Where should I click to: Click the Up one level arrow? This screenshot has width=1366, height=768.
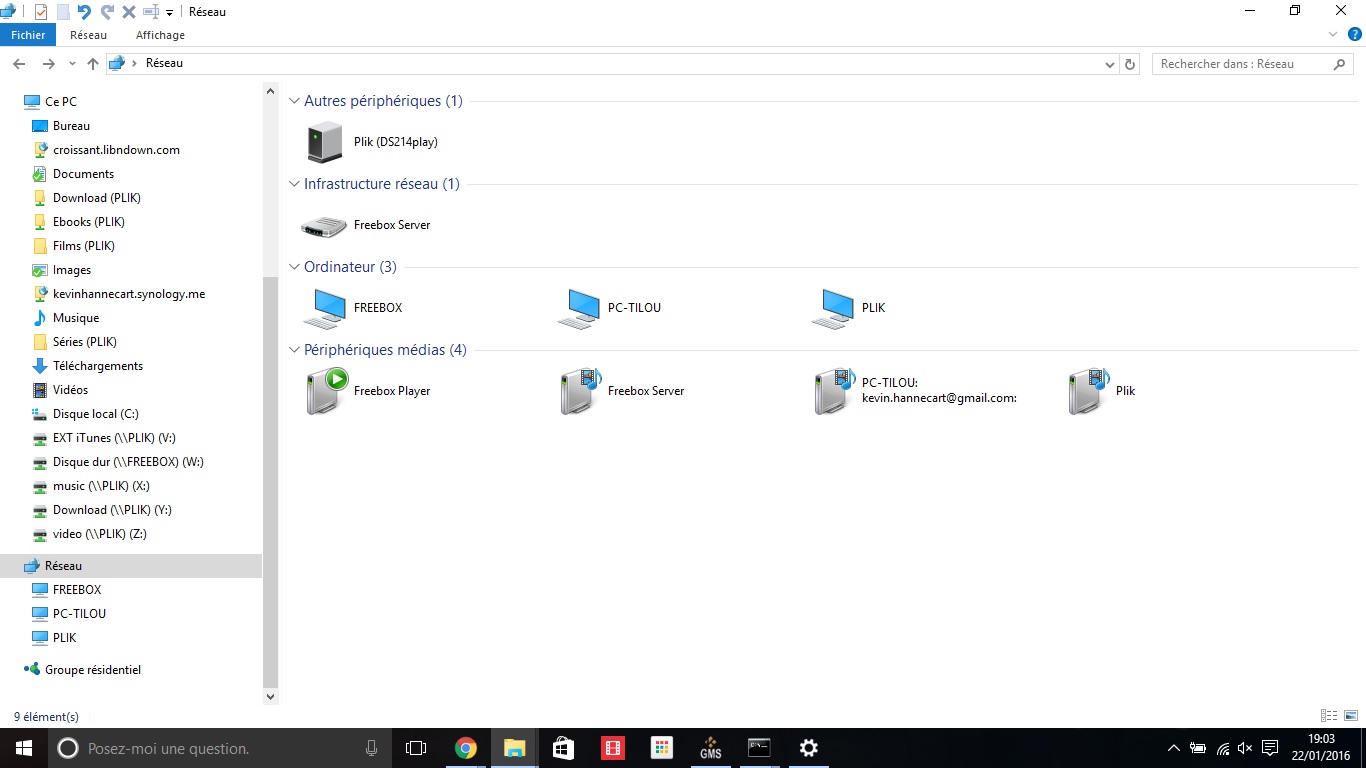93,64
